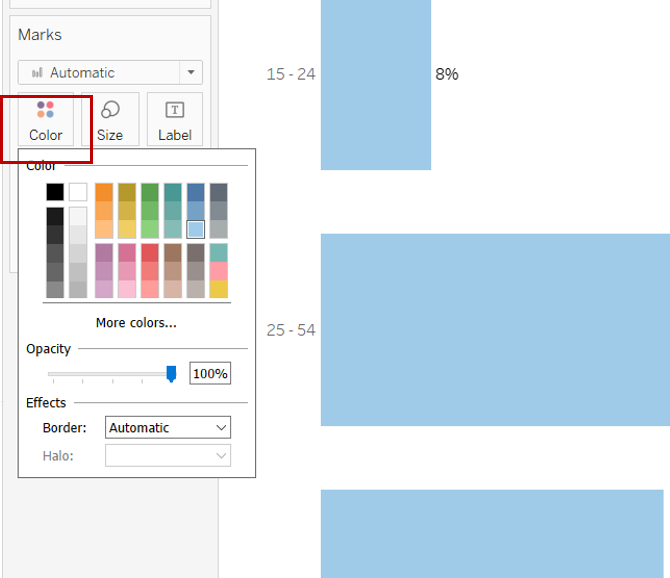Choose the top orange color swatch

104,192
